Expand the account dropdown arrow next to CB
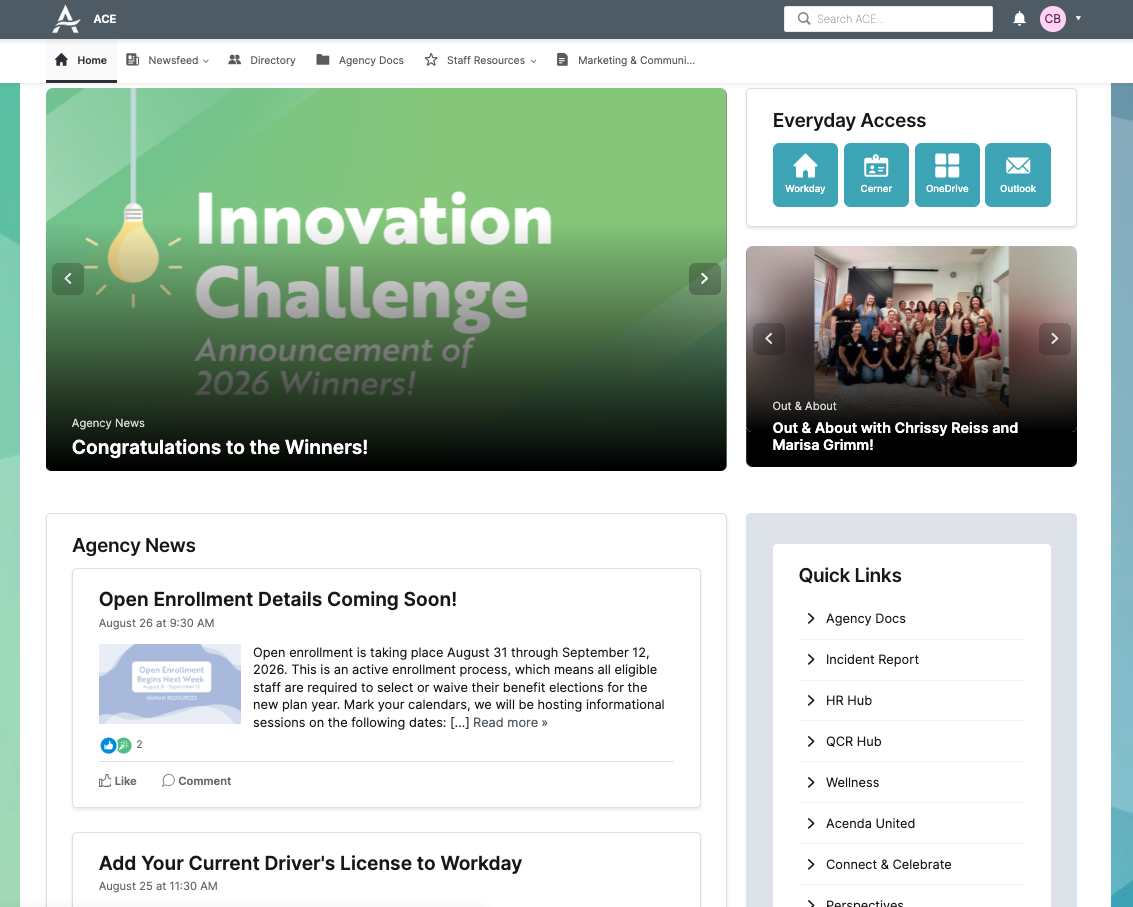 click(x=1078, y=18)
